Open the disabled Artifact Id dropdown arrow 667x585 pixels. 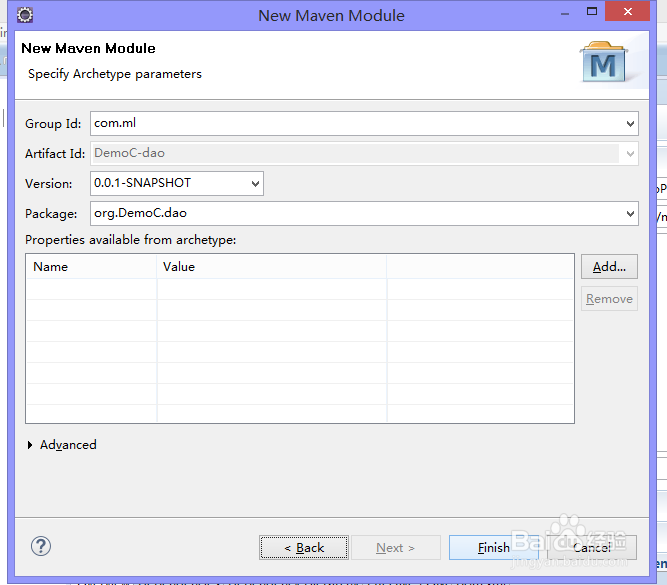[x=630, y=154]
